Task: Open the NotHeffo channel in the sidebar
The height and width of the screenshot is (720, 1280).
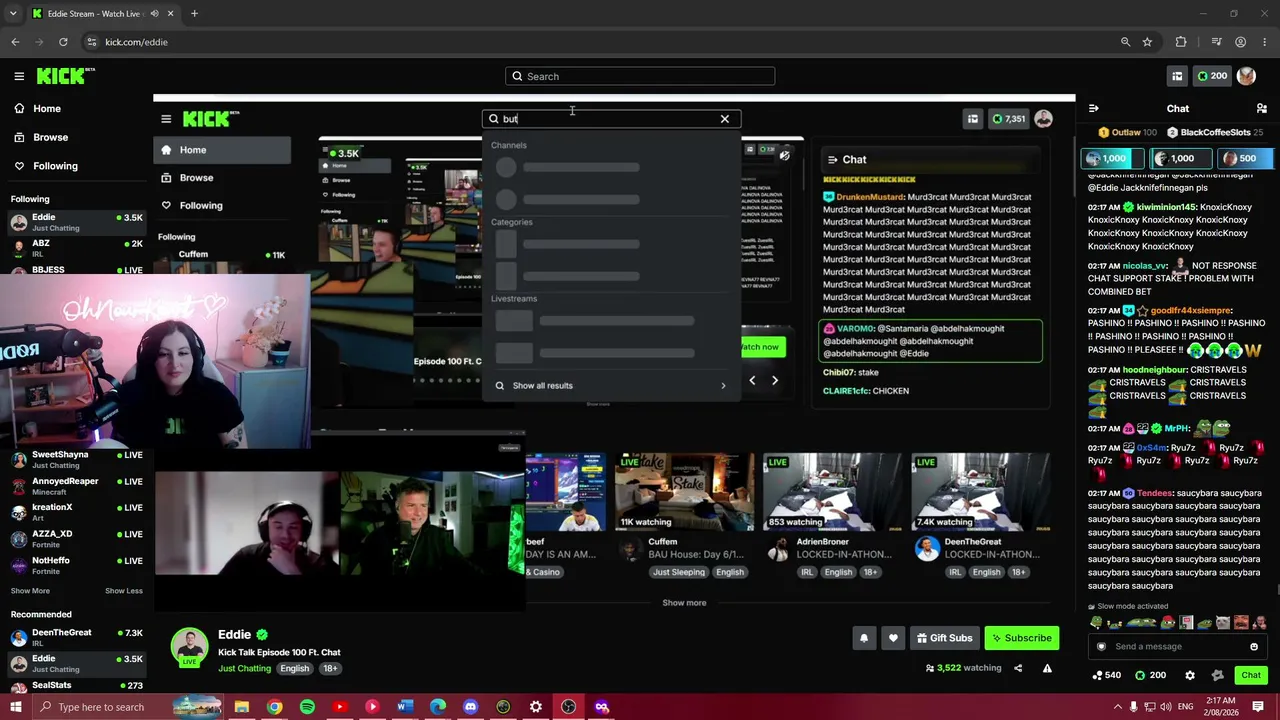Action: [76, 565]
